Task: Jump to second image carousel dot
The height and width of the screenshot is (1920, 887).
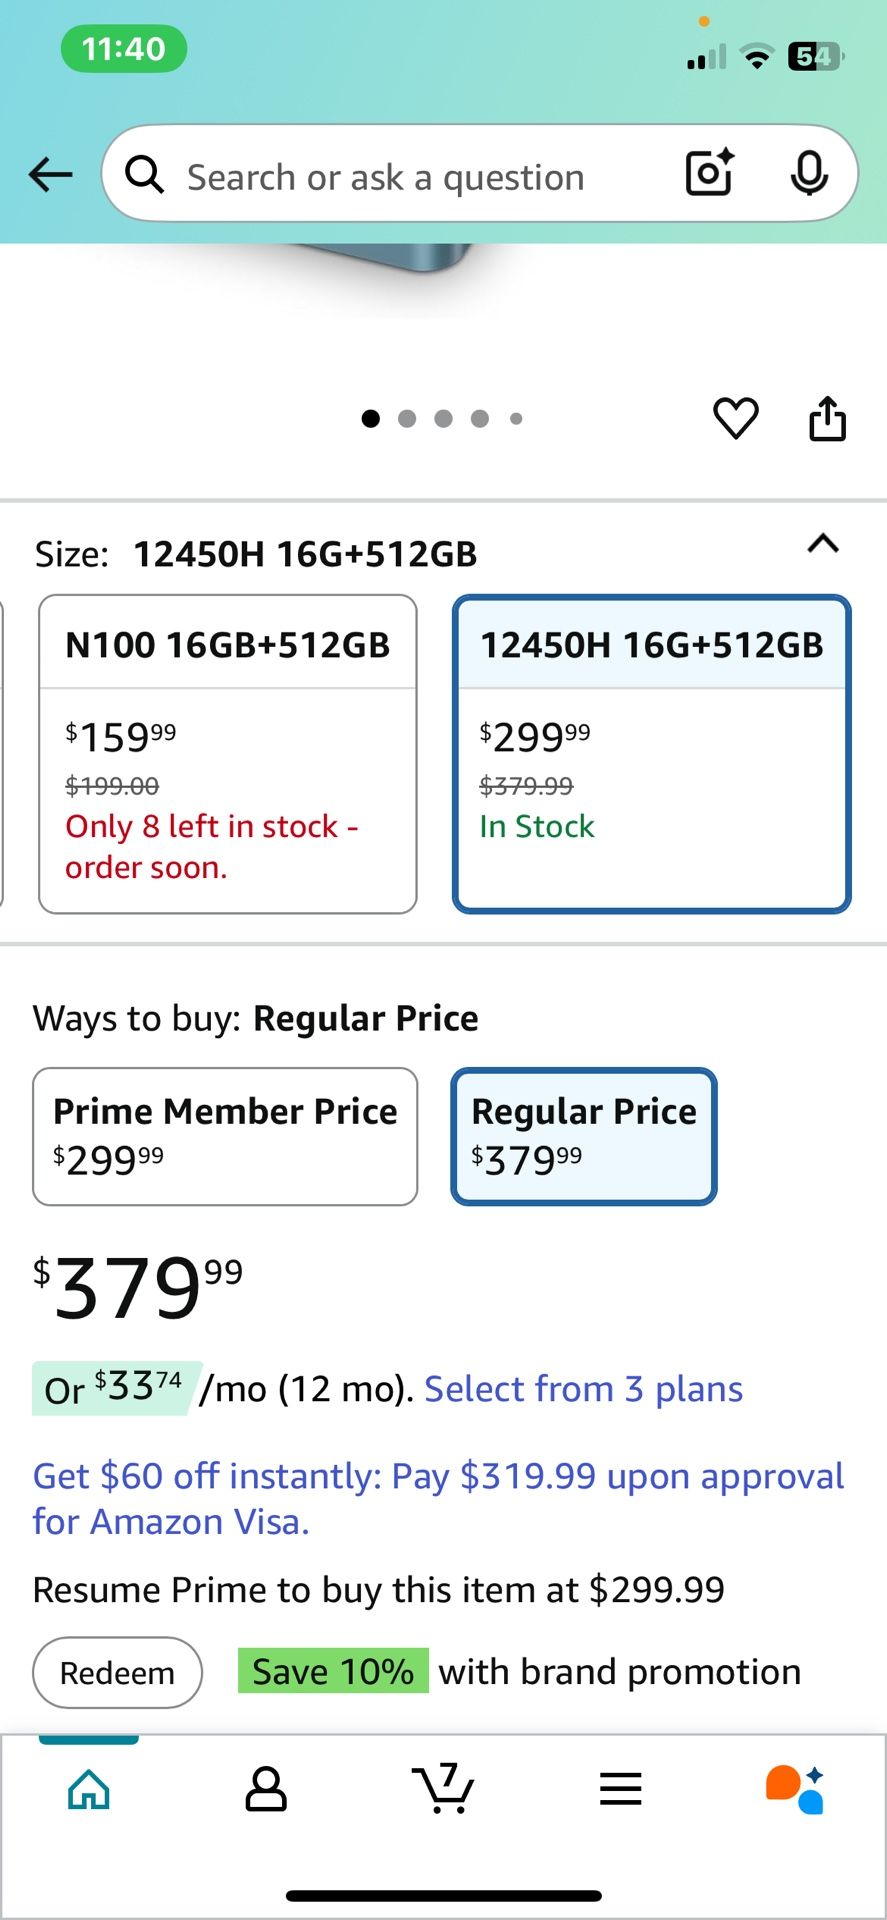Action: pos(407,418)
